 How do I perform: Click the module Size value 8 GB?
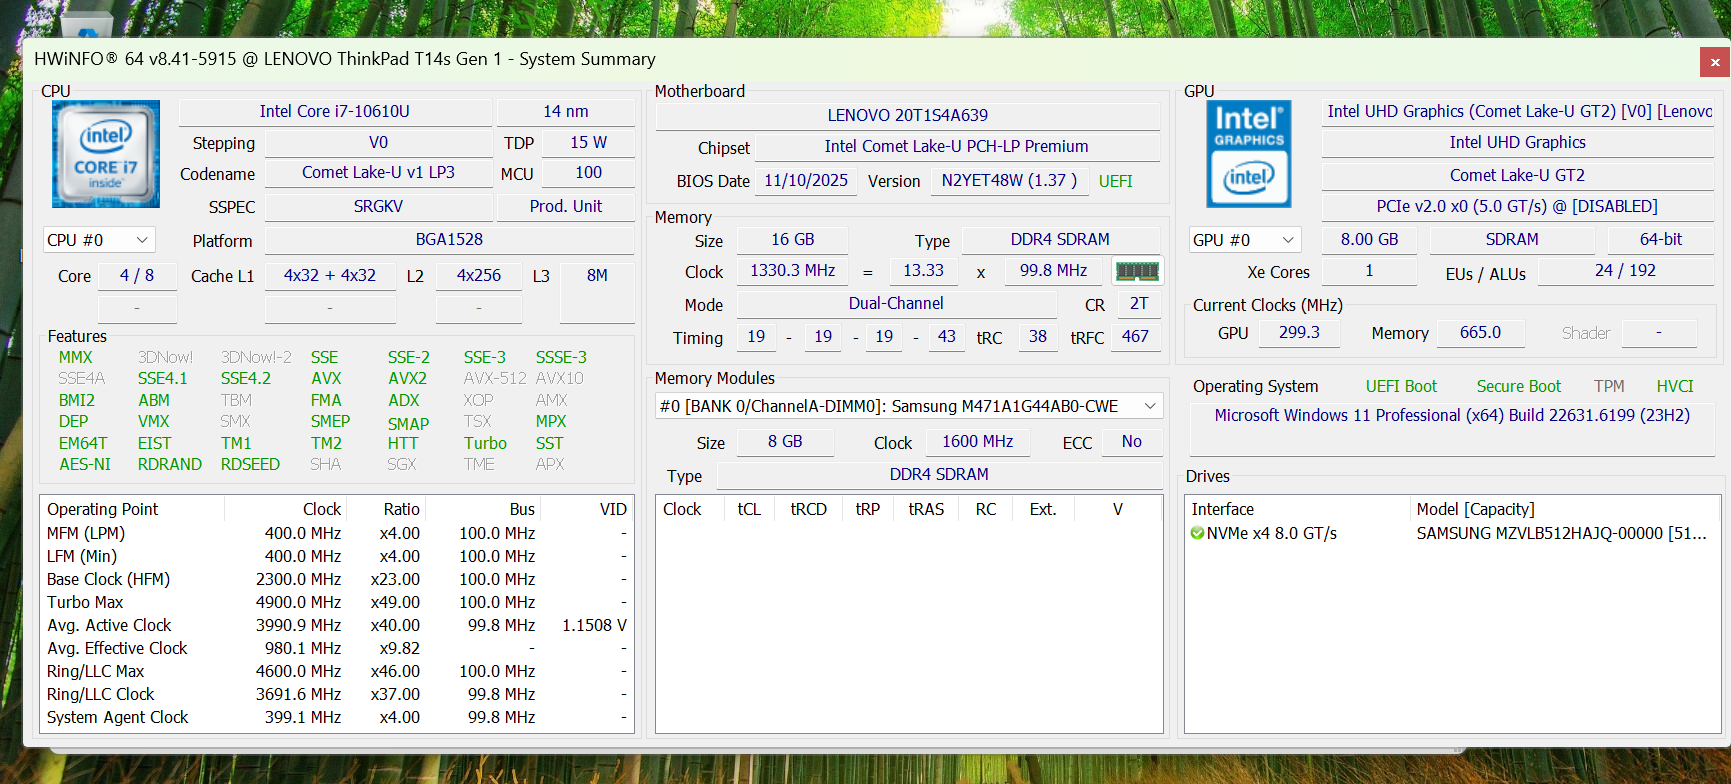785,442
